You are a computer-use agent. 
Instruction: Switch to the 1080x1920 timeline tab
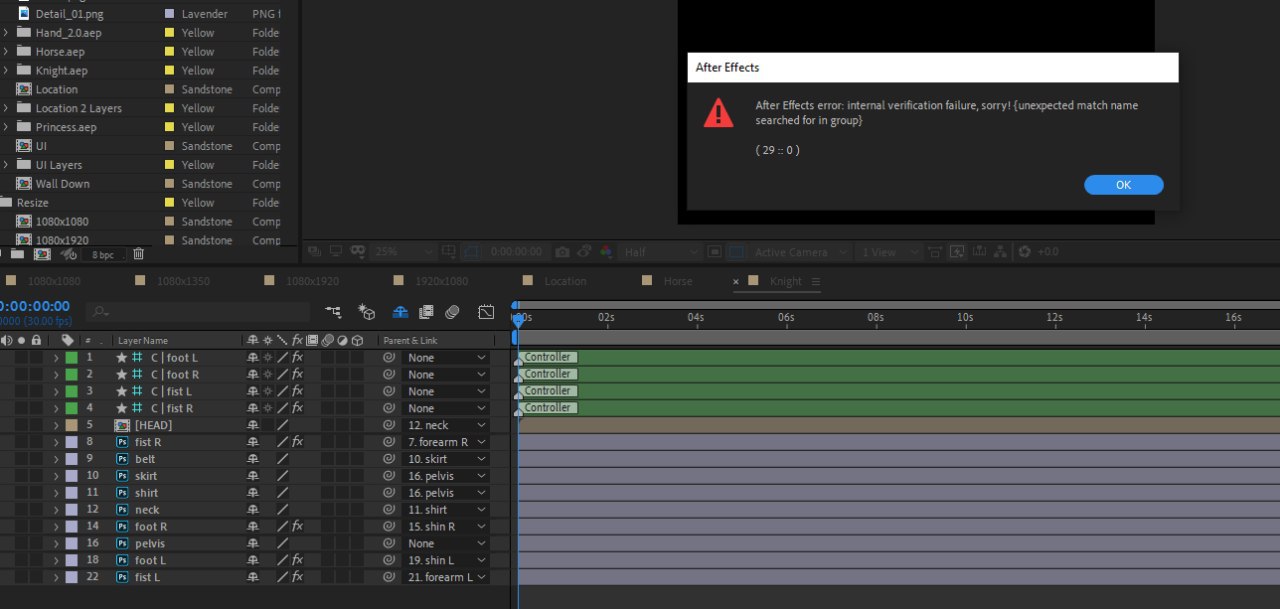[312, 282]
